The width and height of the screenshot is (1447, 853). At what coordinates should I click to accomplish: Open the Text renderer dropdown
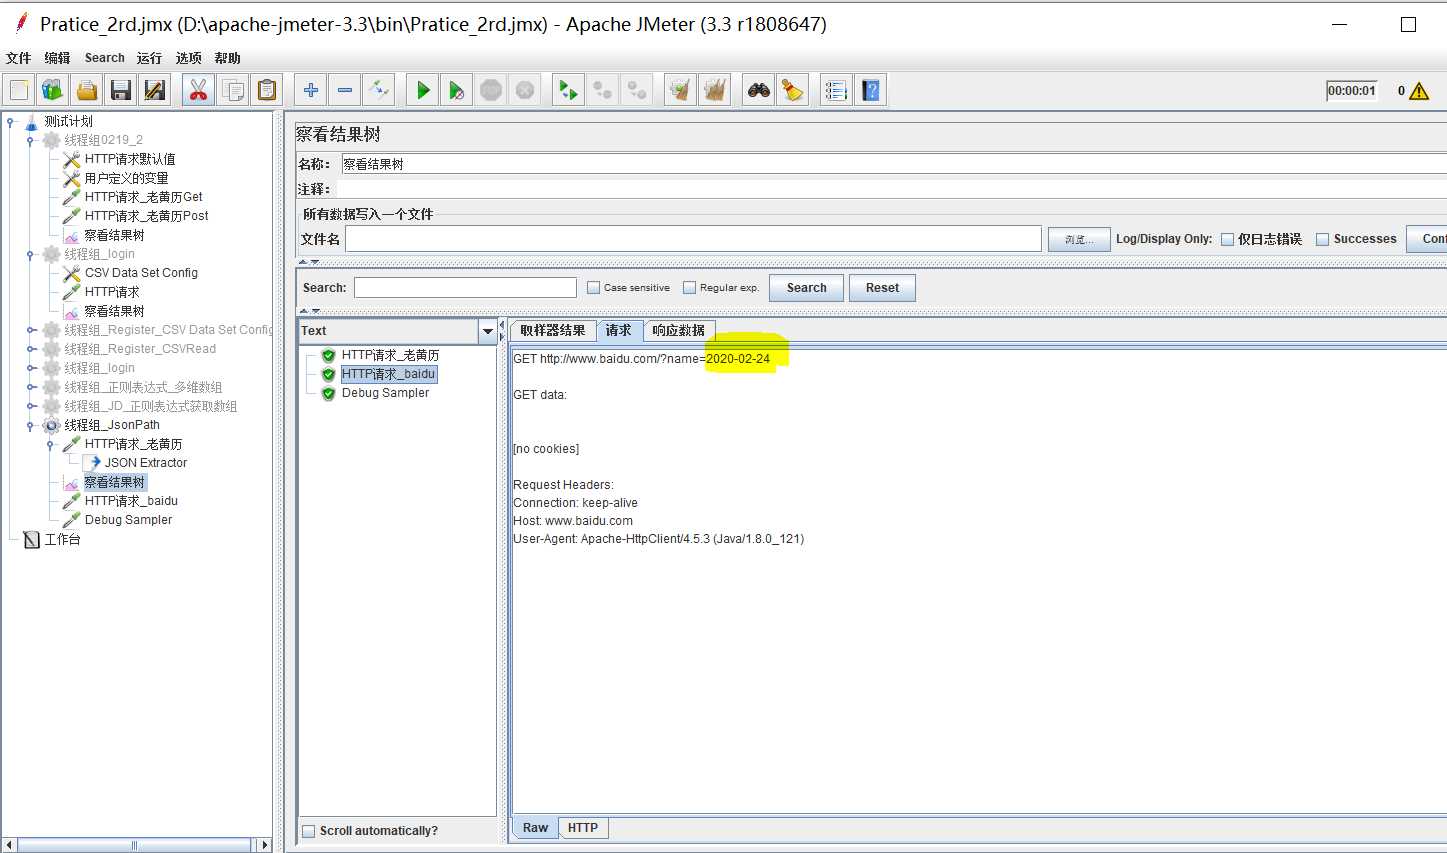[x=488, y=331]
